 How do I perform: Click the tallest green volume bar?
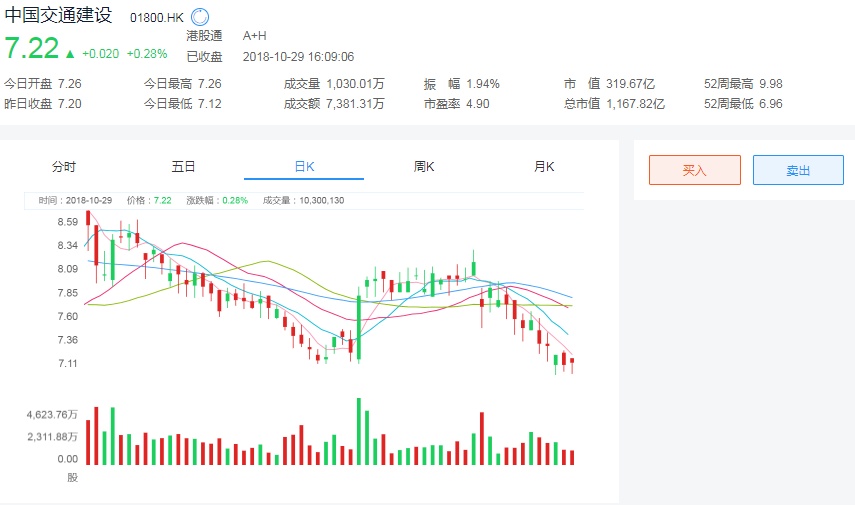click(x=358, y=431)
